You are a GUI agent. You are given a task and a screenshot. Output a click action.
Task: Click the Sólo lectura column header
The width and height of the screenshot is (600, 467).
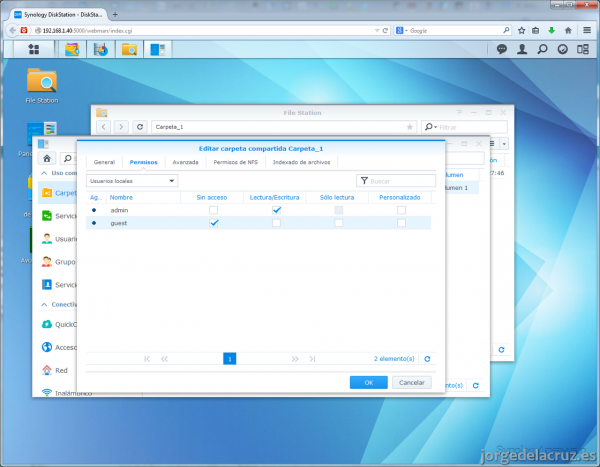click(x=337, y=198)
